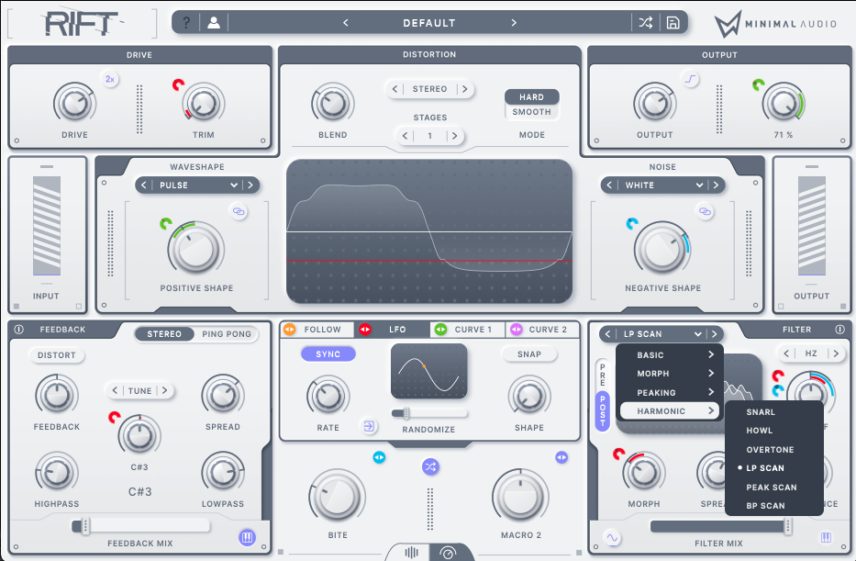Viewport: 856px width, 561px height.
Task: Select next distortion option after Stereo
Action: tap(465, 89)
